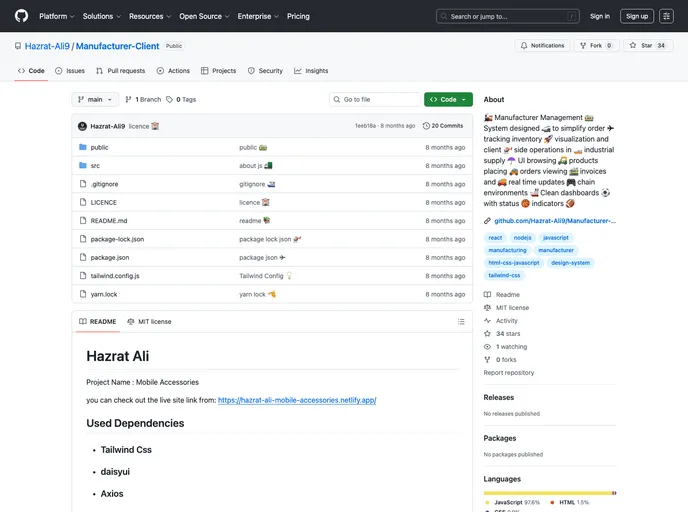The height and width of the screenshot is (512, 688).
Task: Open the Insights tab
Action: tap(311, 71)
